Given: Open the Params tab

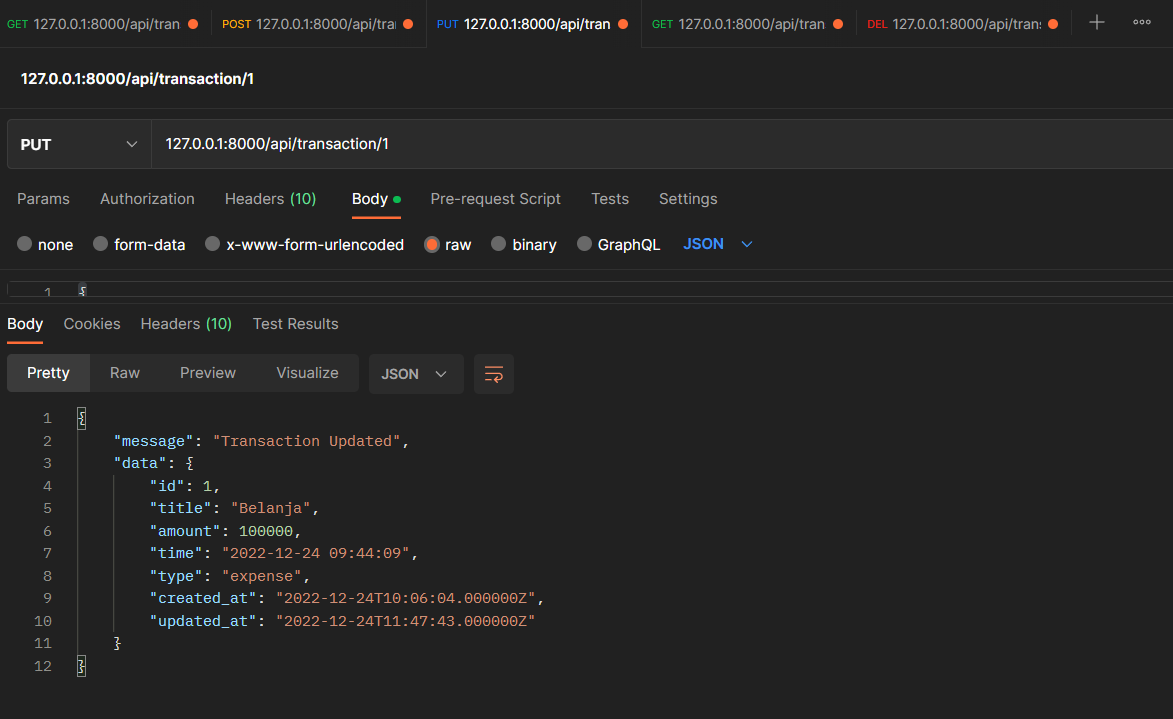Looking at the screenshot, I should click(x=43, y=199).
